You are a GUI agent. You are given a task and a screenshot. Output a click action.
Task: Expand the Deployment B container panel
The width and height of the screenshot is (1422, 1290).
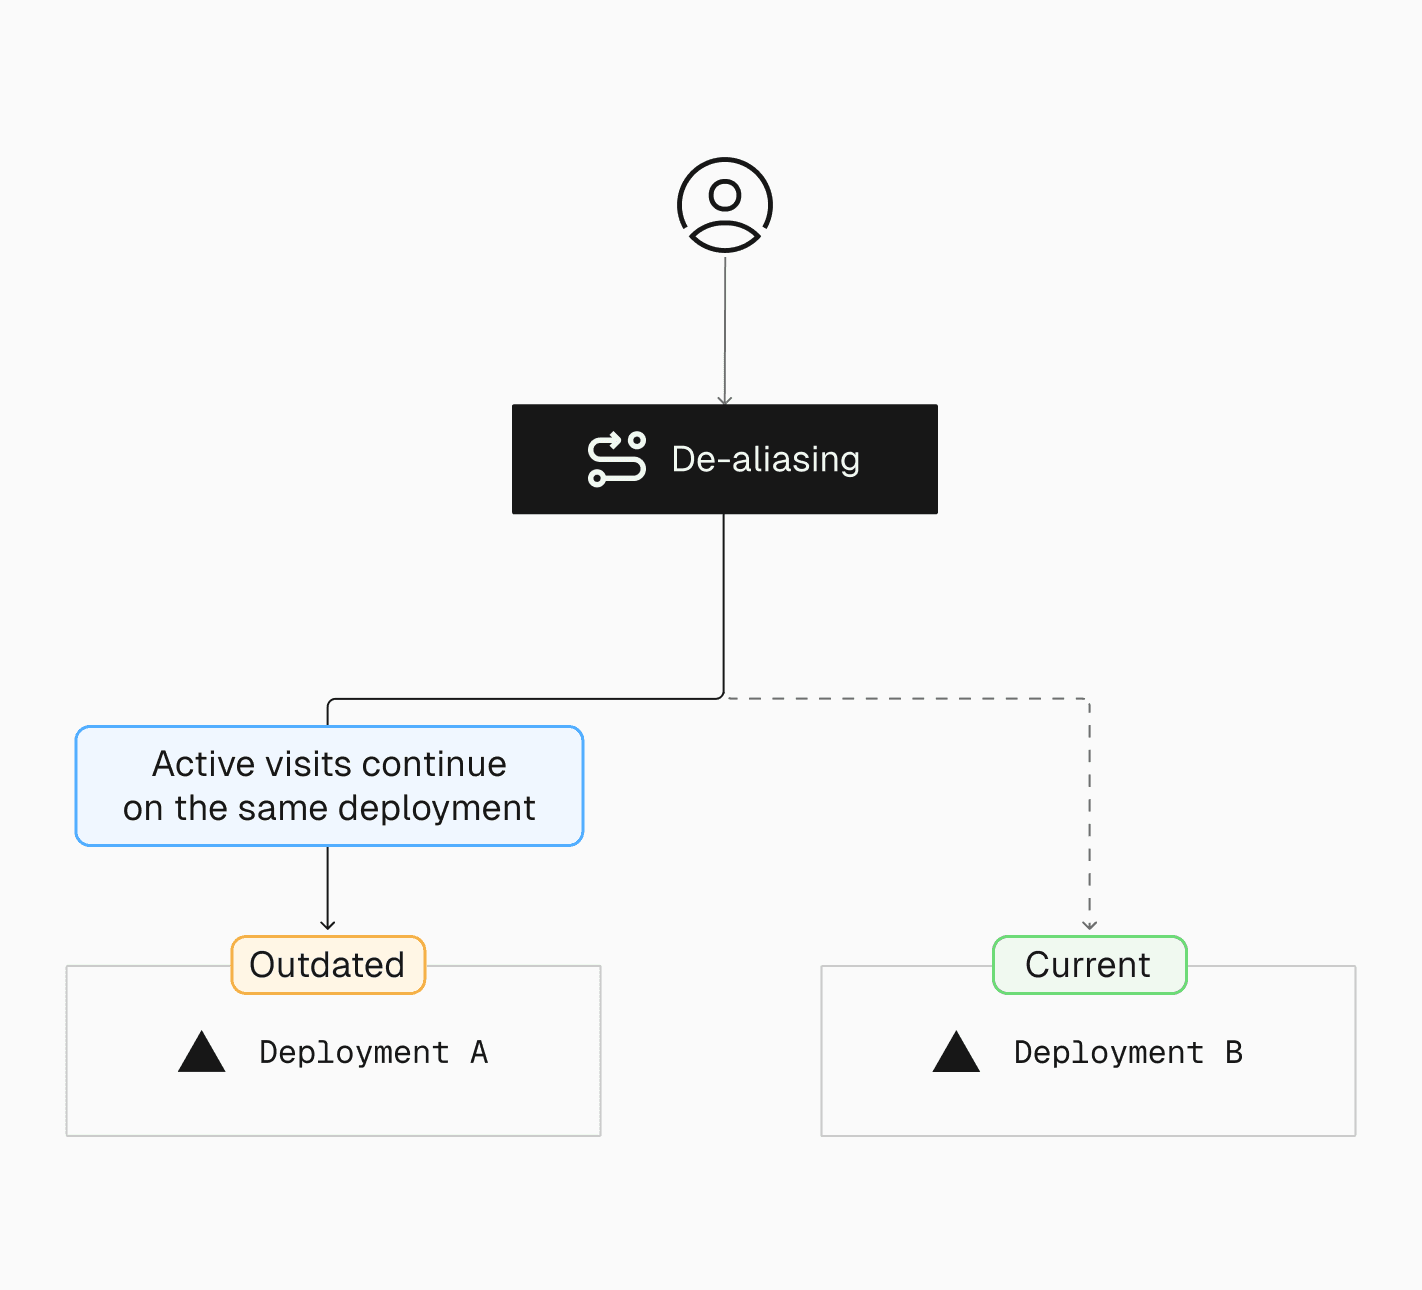pyautogui.click(x=1088, y=1100)
